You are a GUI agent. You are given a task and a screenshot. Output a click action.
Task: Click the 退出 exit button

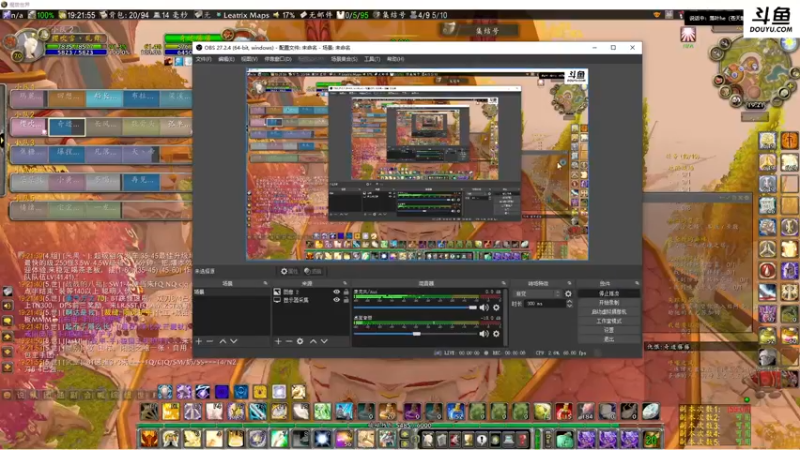point(609,339)
